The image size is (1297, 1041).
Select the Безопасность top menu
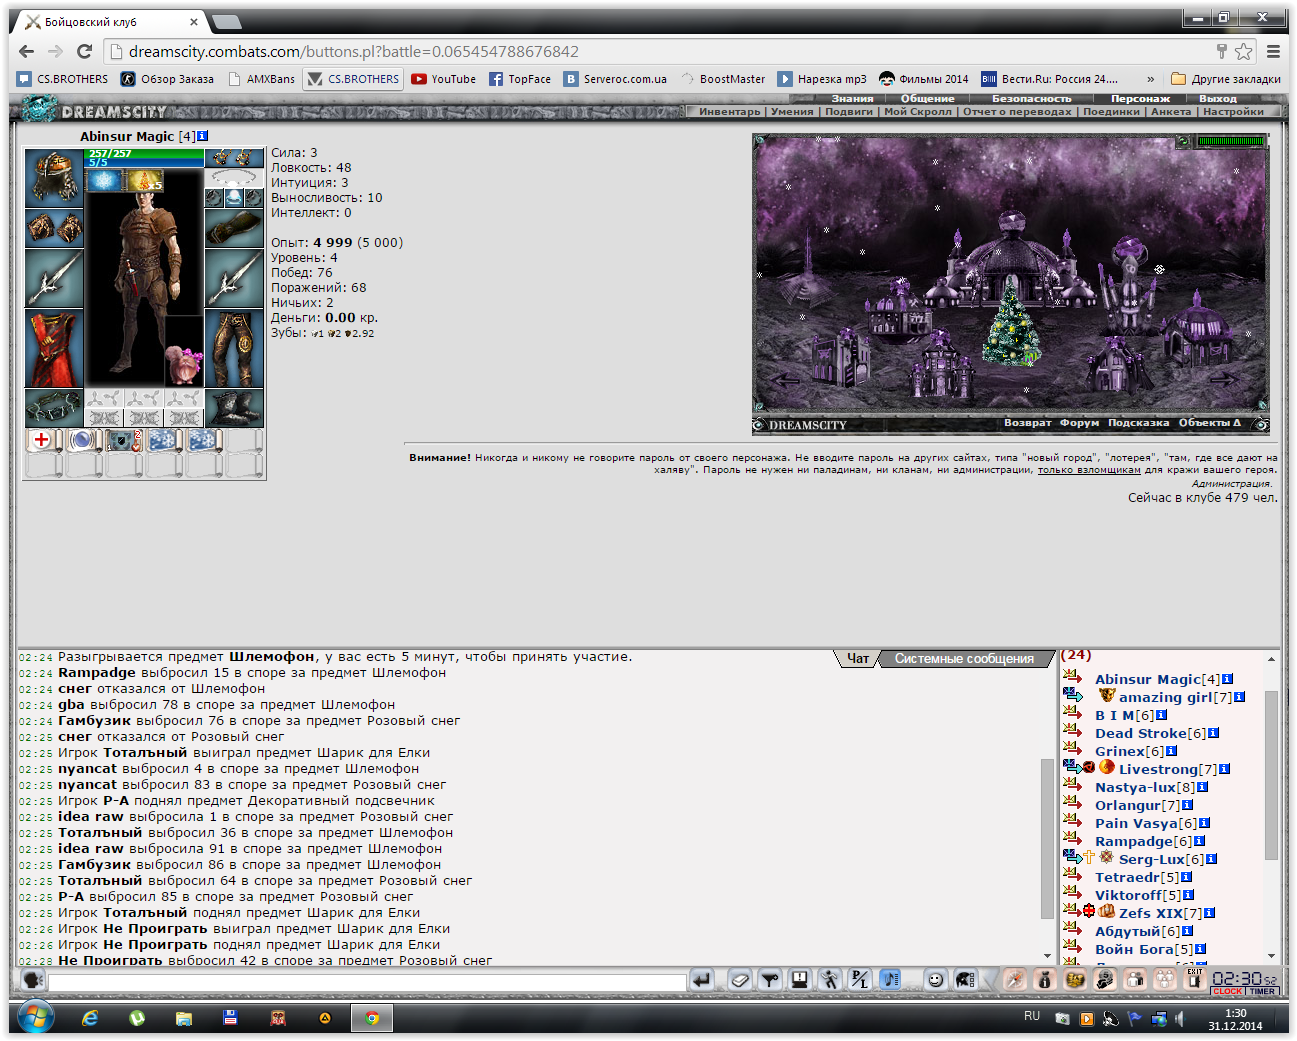click(1031, 99)
